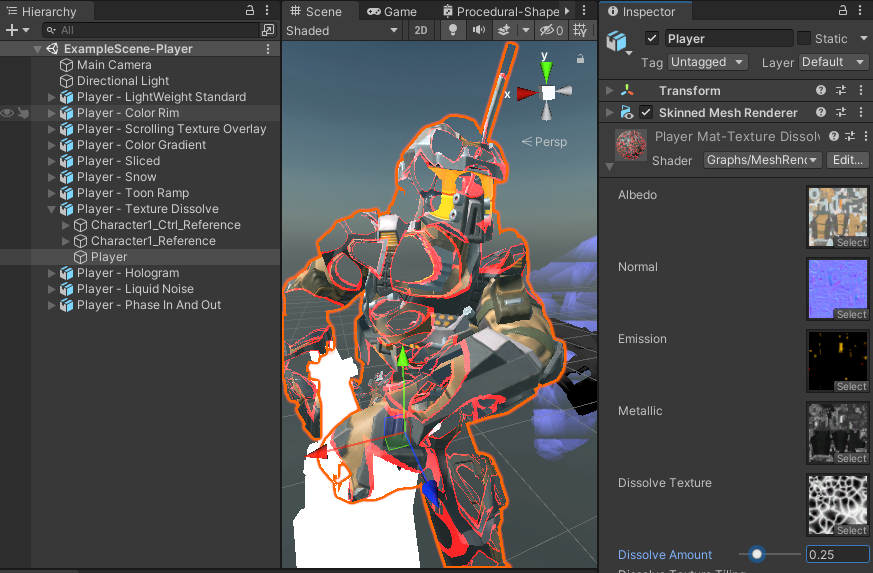The width and height of the screenshot is (873, 573).
Task: Click Select on Metallic texture
Action: tap(851, 458)
